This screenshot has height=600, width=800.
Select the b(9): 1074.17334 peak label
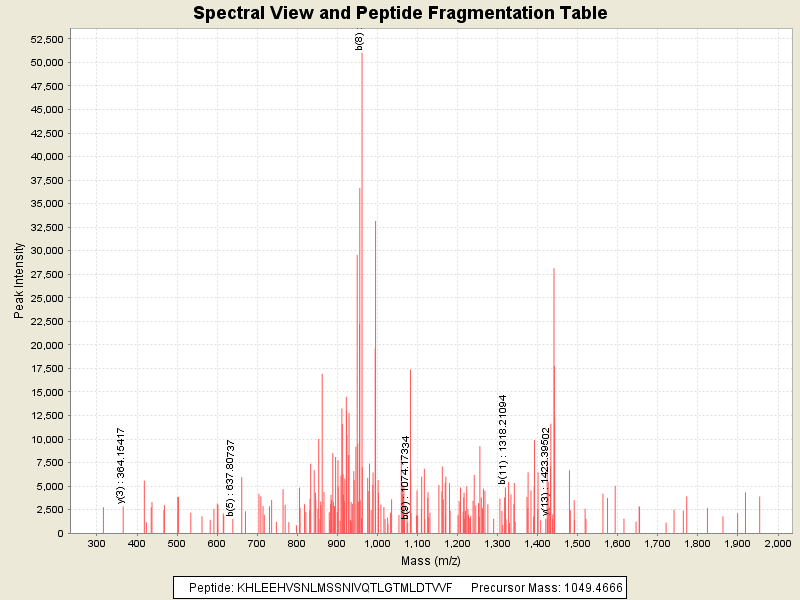point(405,477)
